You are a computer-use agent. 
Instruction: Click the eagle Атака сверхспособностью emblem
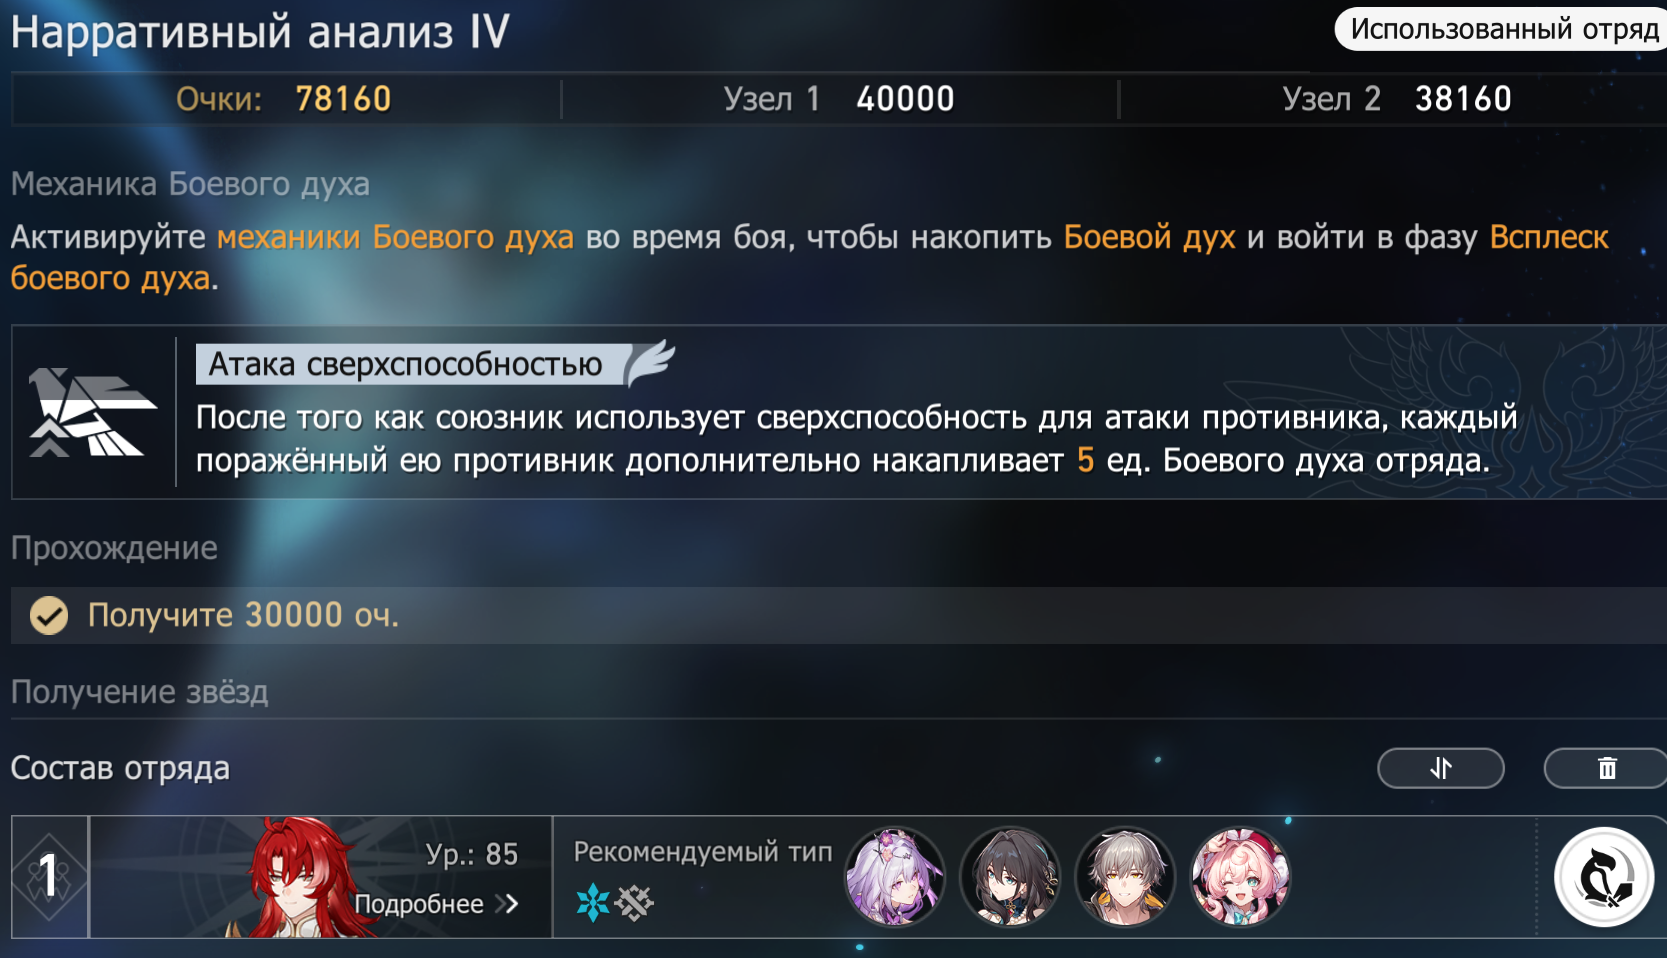(x=92, y=412)
